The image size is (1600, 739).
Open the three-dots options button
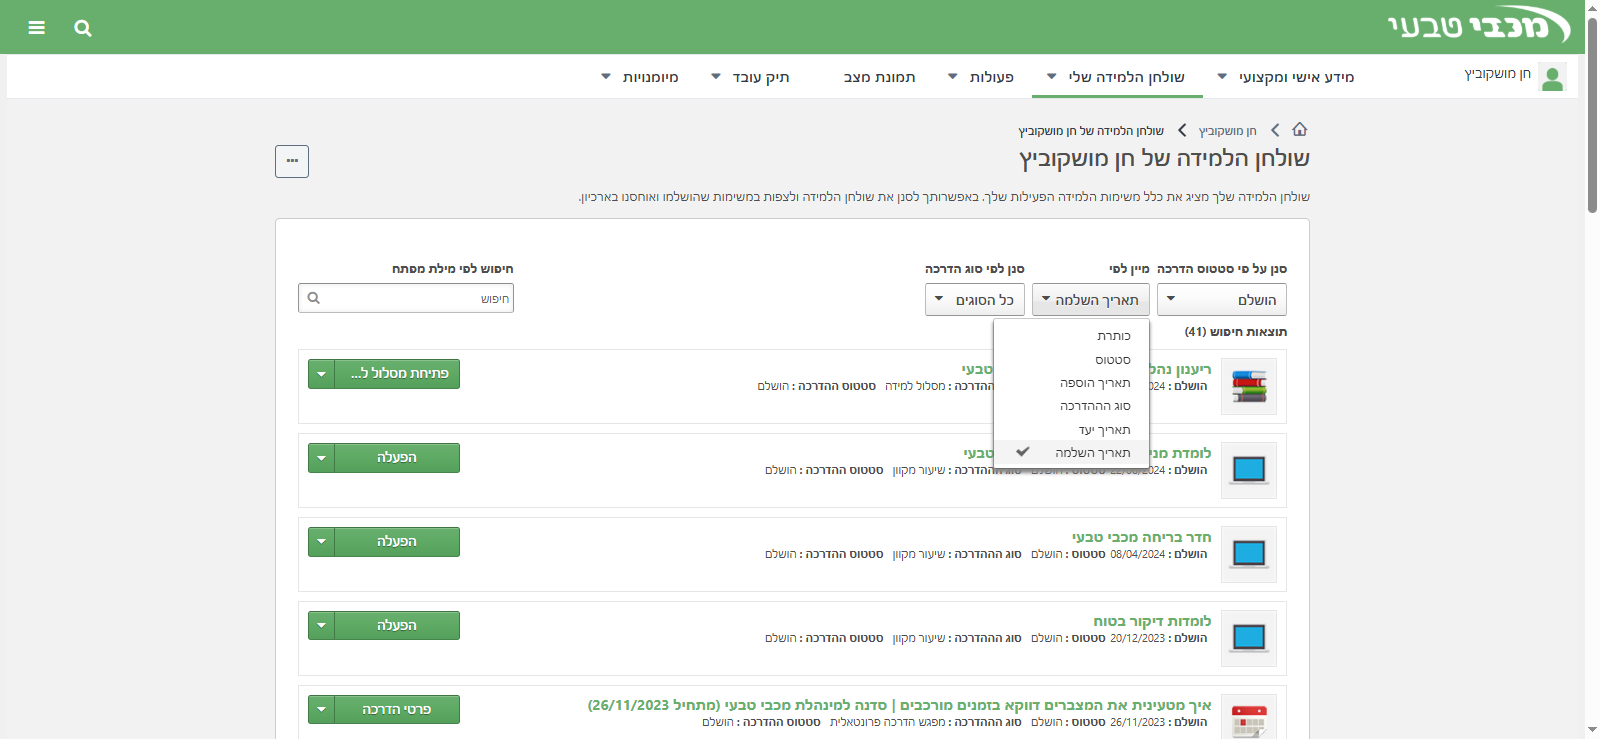[292, 161]
